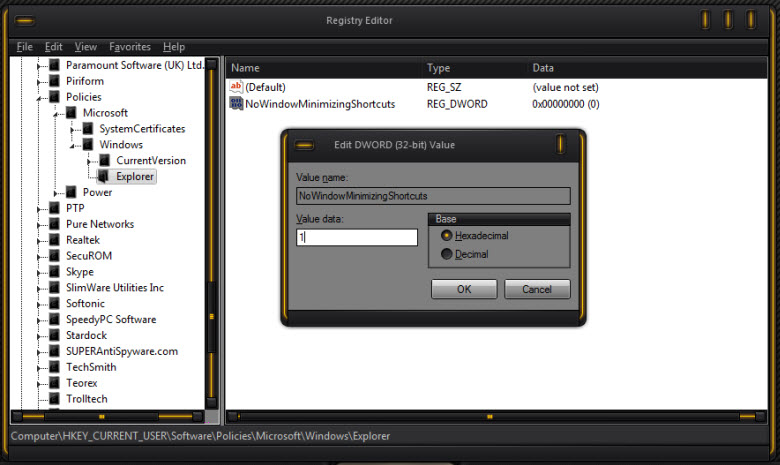Select the Hexadecimal base option

click(x=446, y=236)
